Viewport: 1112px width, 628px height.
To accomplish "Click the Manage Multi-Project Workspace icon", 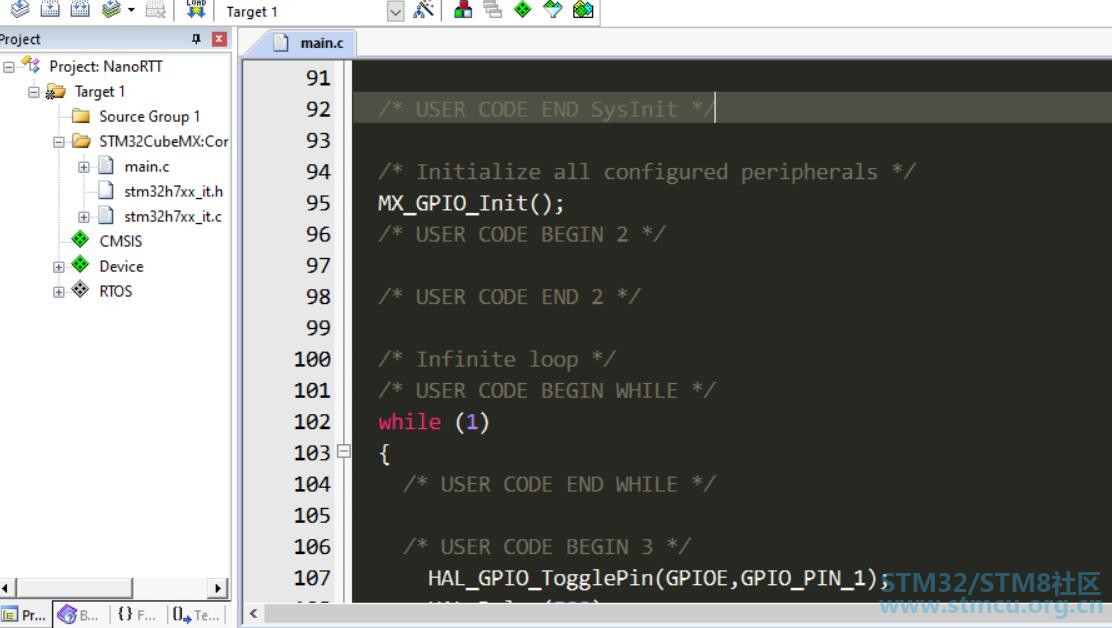I will pos(492,9).
